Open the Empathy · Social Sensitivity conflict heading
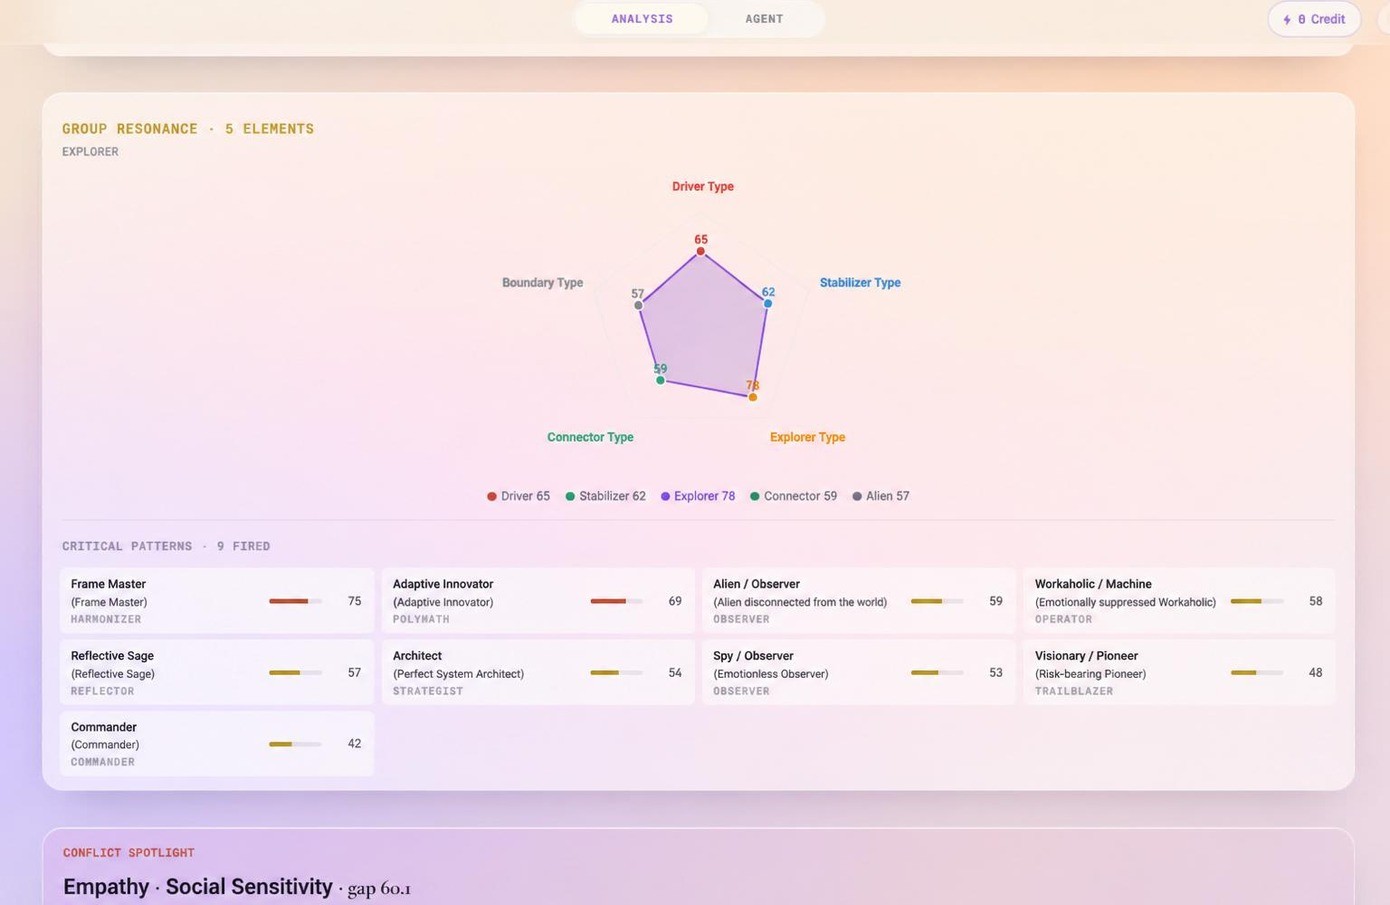Screen dimensions: 1390x905 pyautogui.click(x=198, y=887)
